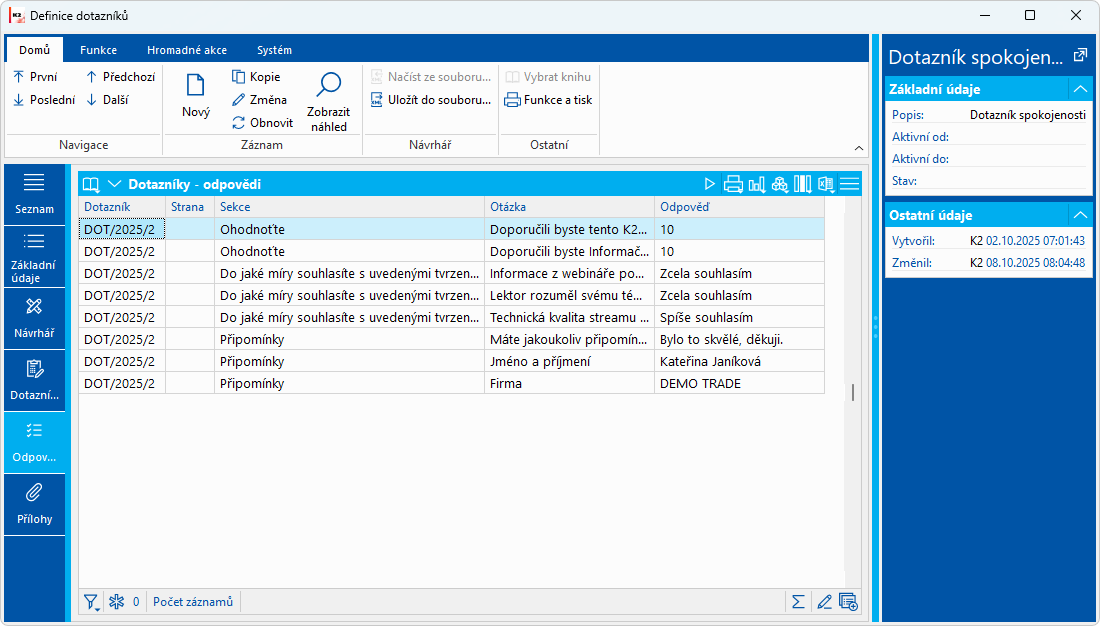The width and height of the screenshot is (1100, 626).
Task: Jump to the last record (Poslední)
Action: point(43,100)
